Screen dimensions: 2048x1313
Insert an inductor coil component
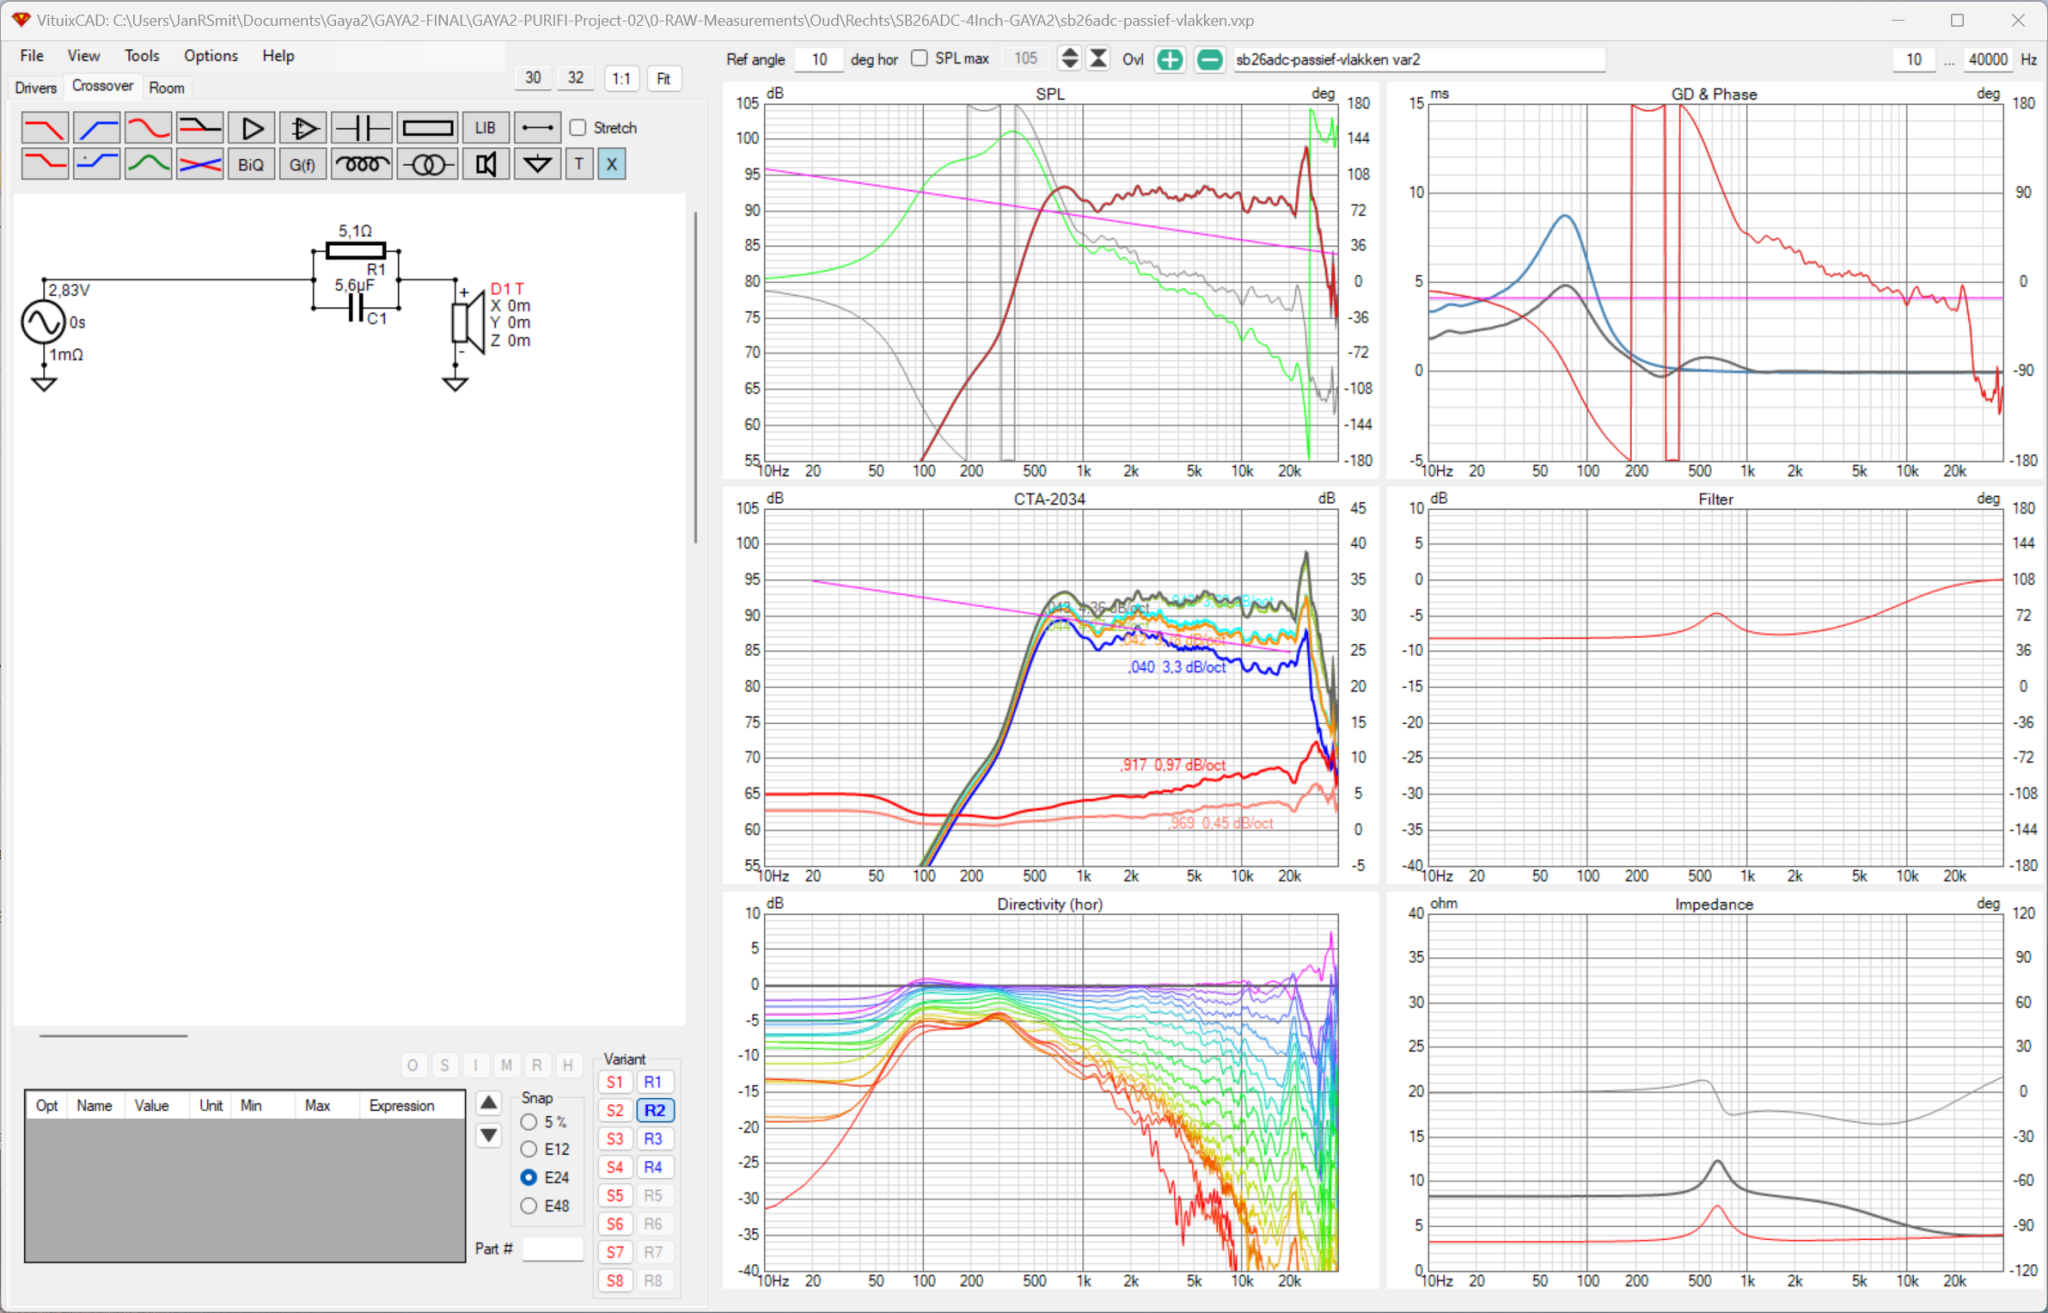362,164
